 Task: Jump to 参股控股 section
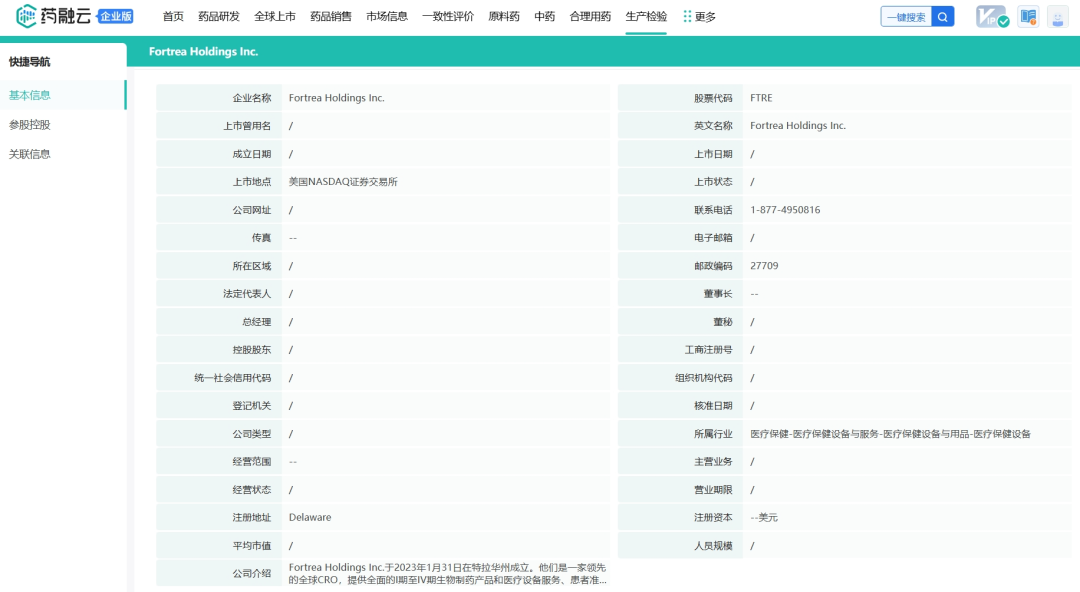pyautogui.click(x=30, y=125)
